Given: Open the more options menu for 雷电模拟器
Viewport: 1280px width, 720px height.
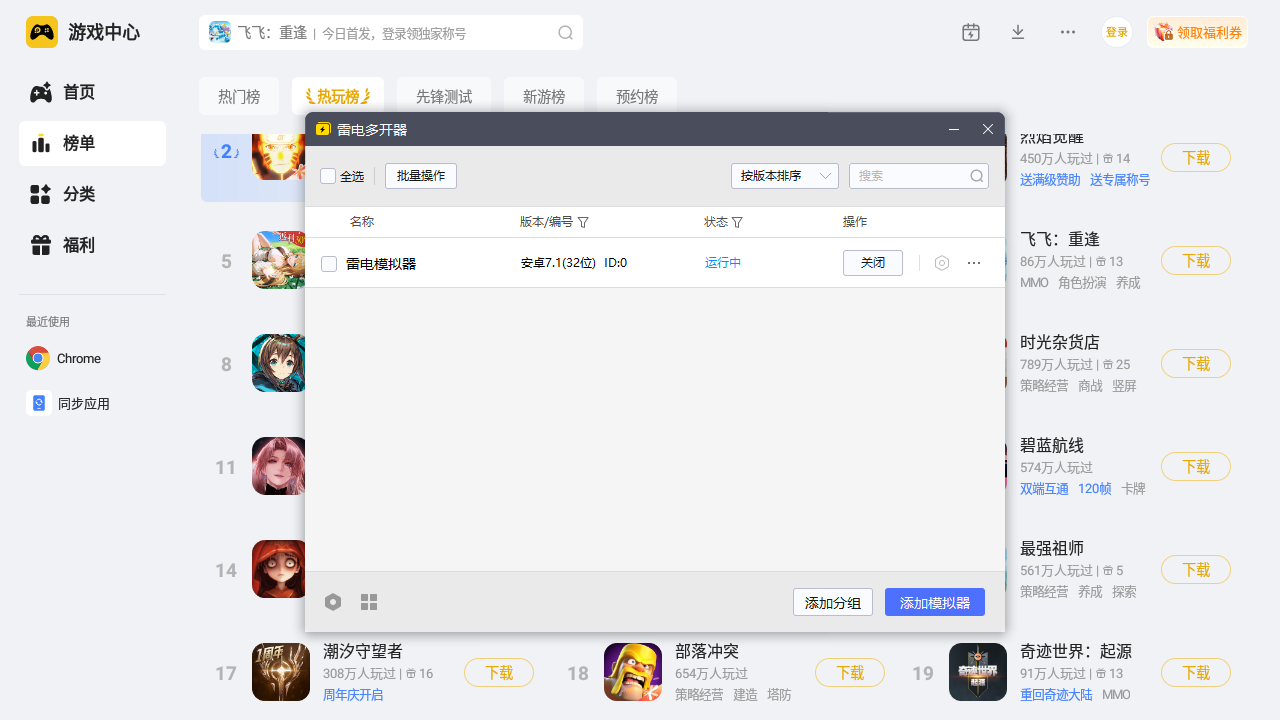Looking at the screenshot, I should (x=973, y=262).
